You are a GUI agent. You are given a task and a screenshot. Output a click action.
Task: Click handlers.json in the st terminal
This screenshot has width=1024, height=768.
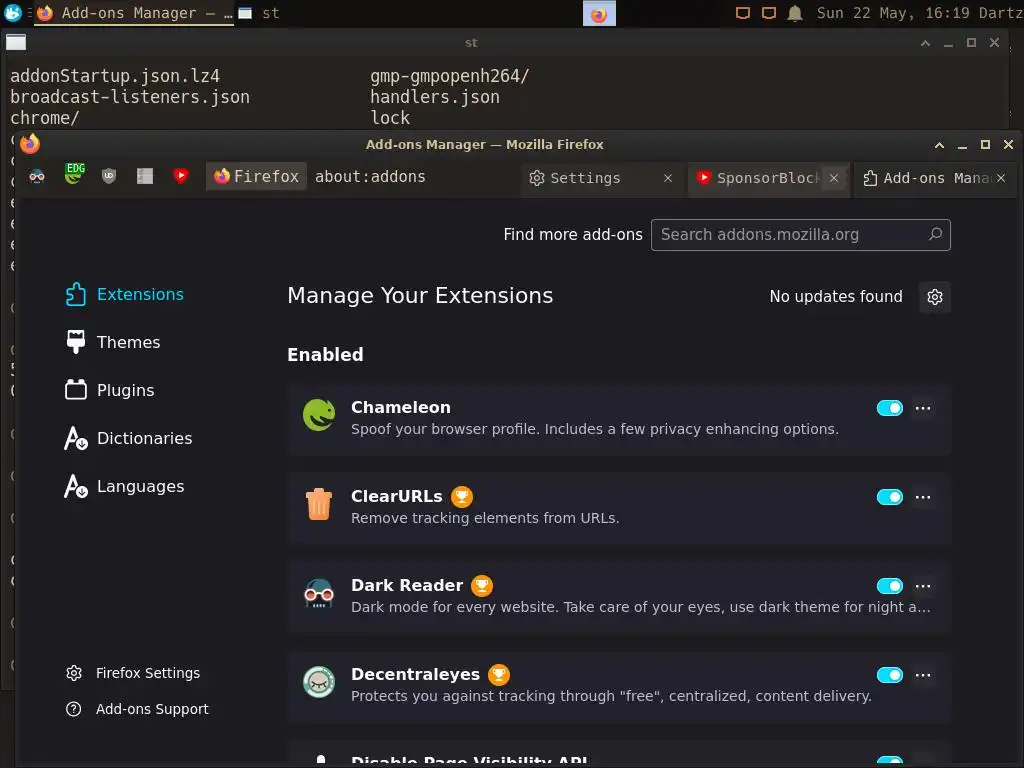[x=435, y=97]
